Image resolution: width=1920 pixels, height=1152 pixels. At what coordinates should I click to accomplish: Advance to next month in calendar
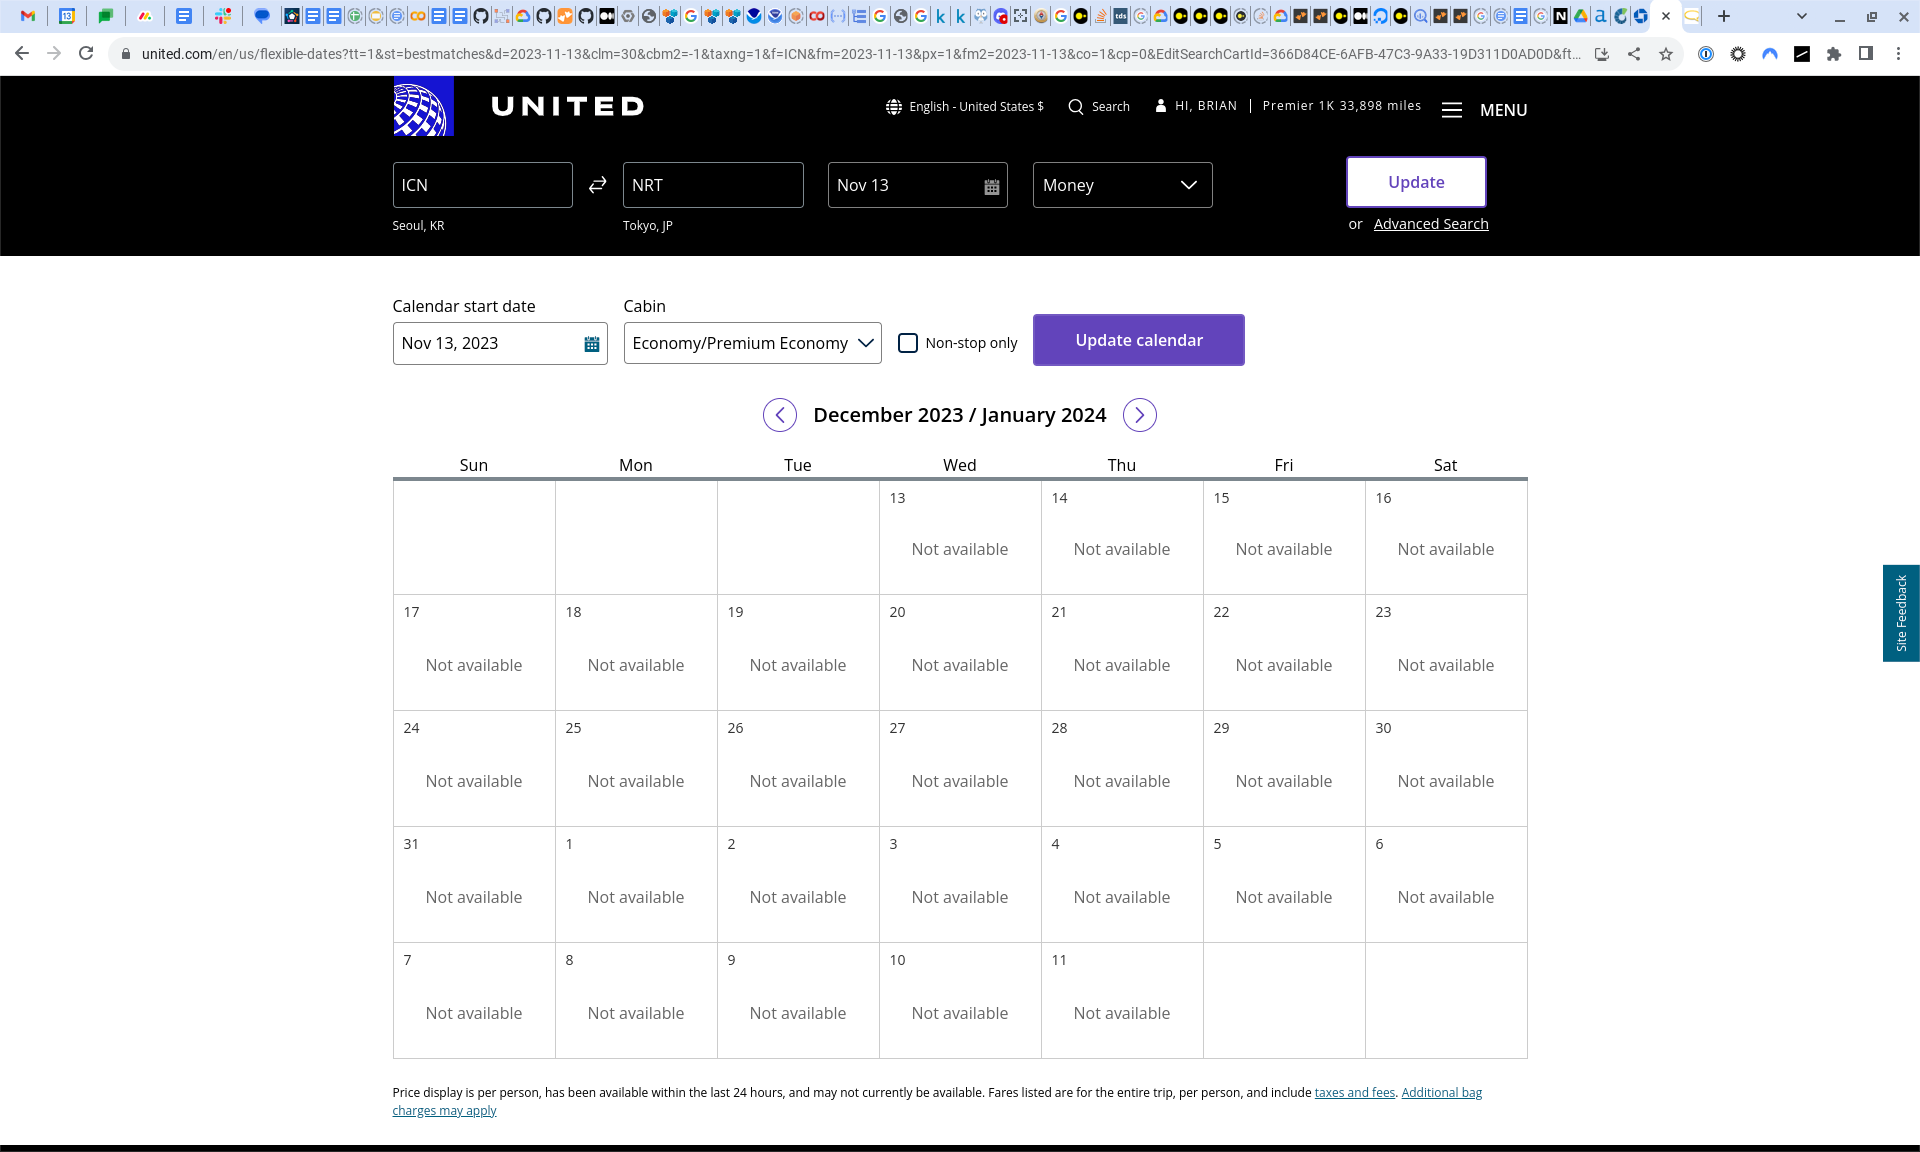tap(1139, 415)
